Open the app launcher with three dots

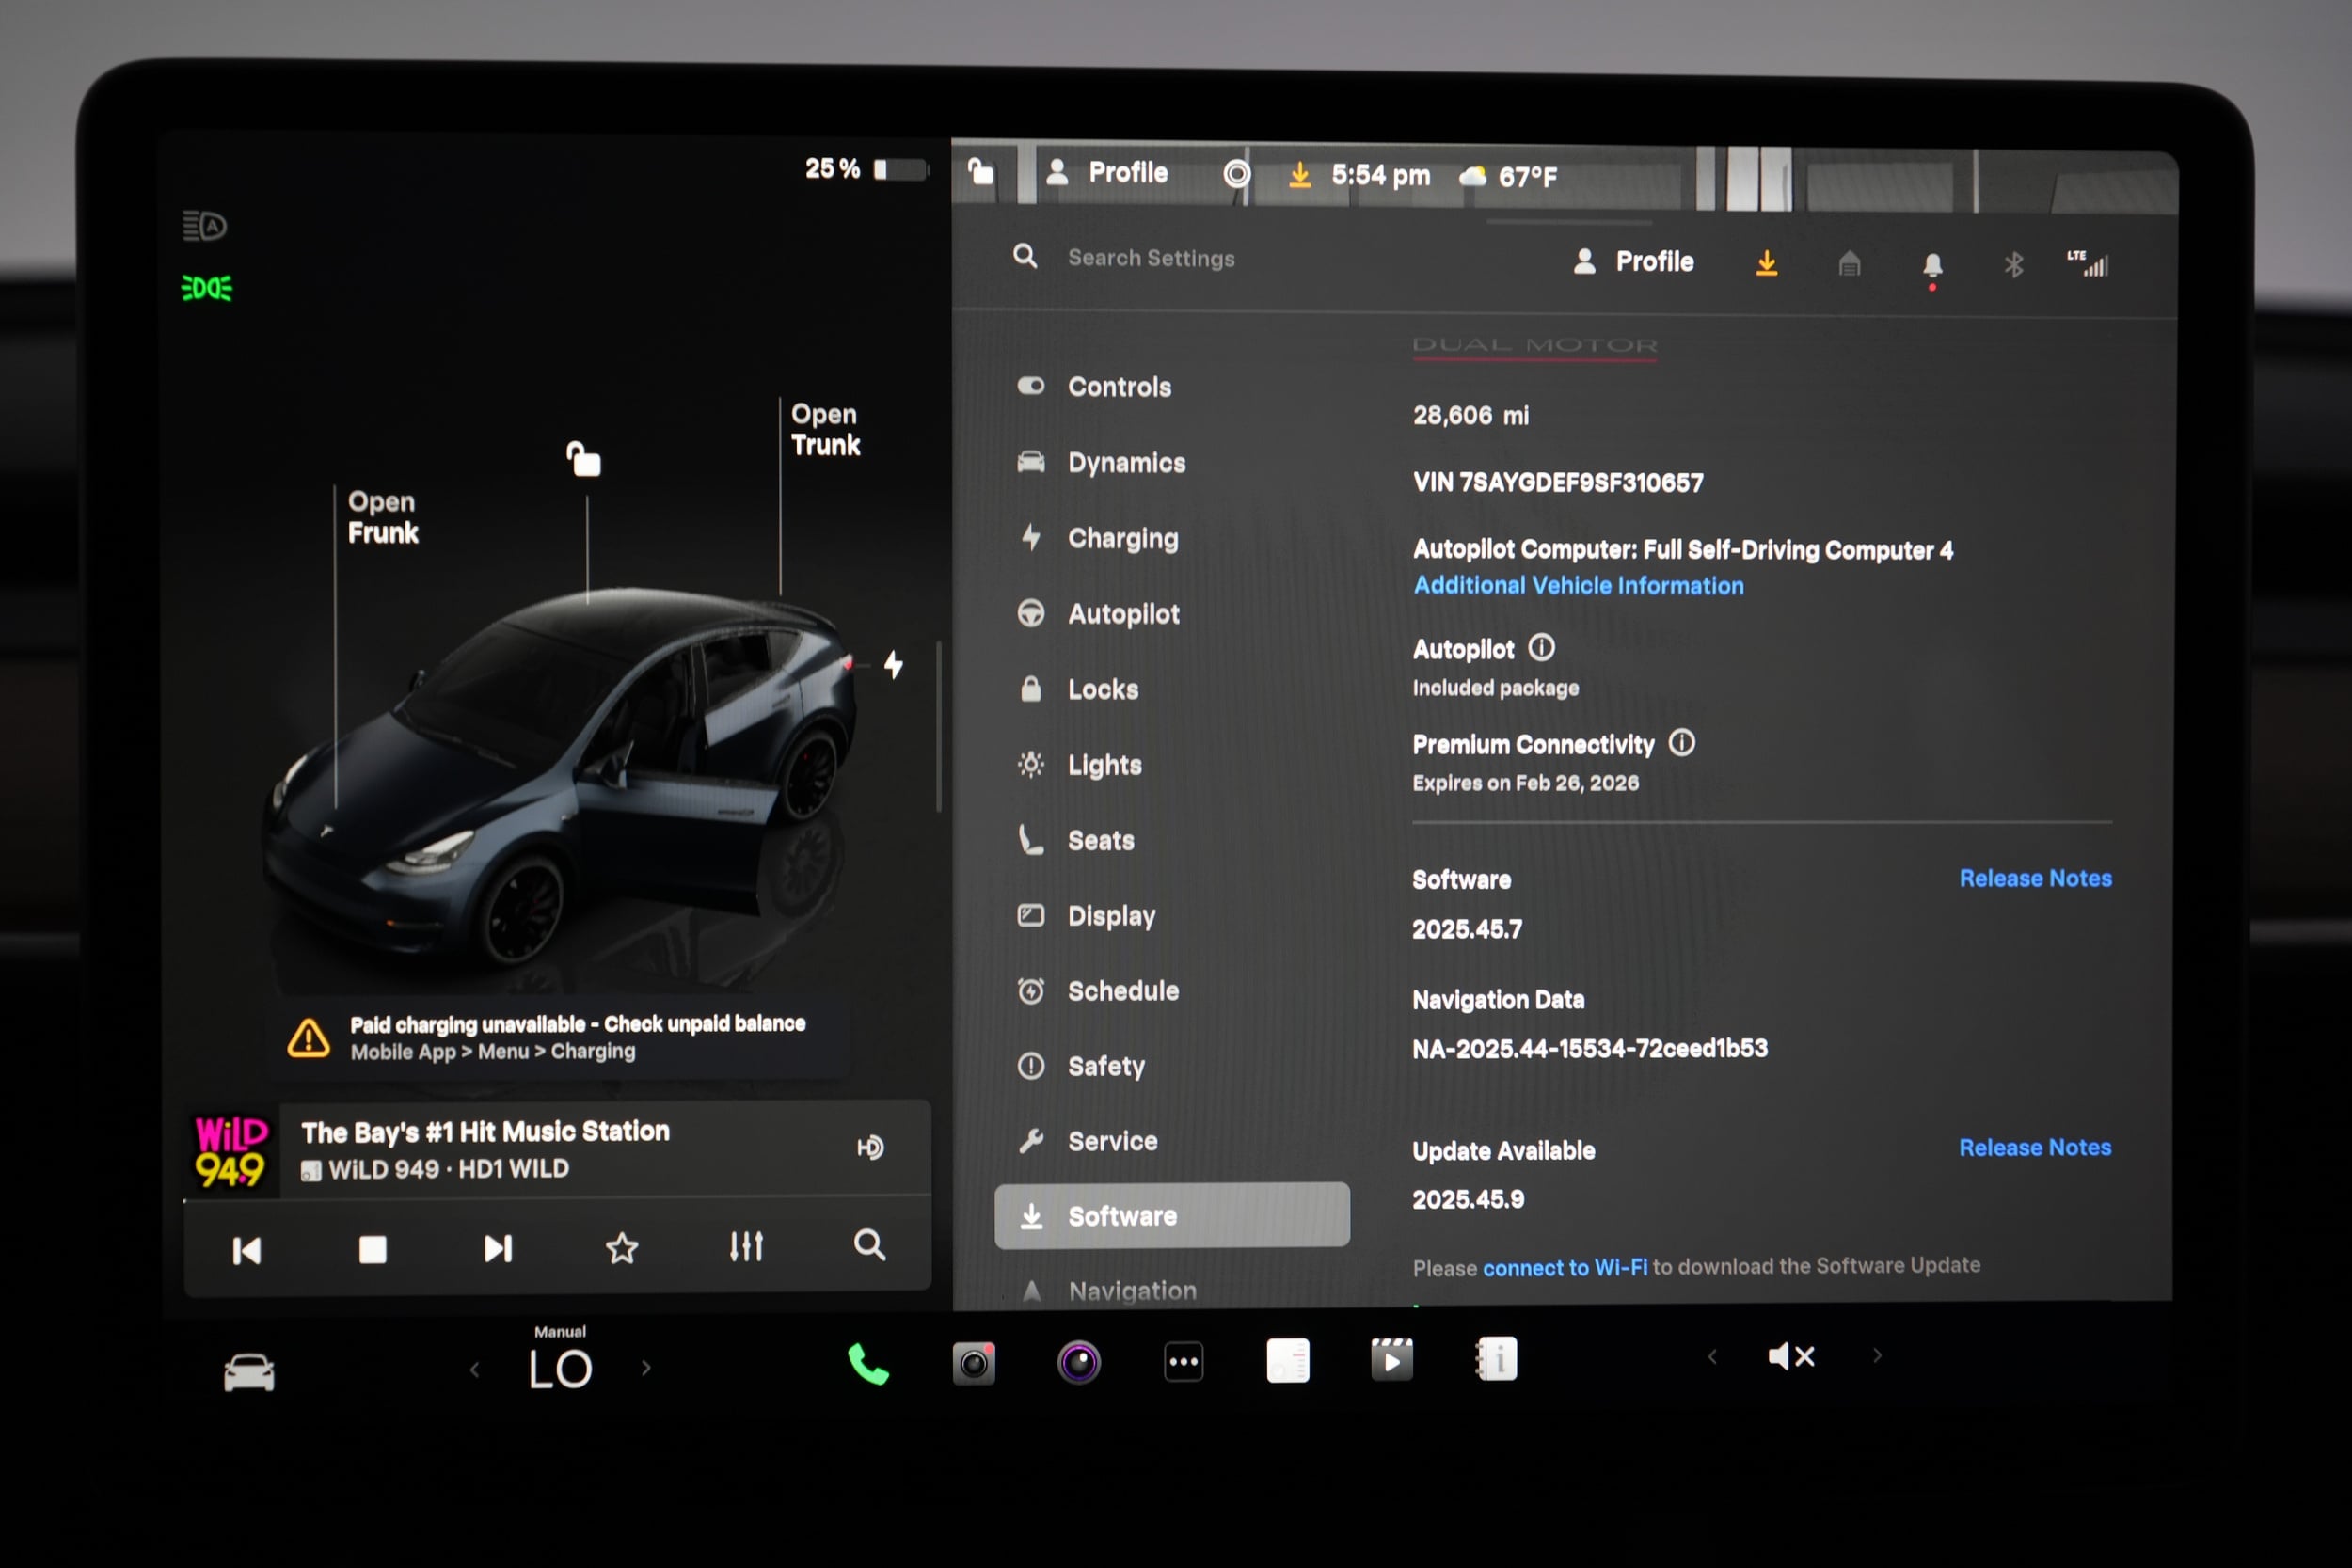coord(1184,1362)
